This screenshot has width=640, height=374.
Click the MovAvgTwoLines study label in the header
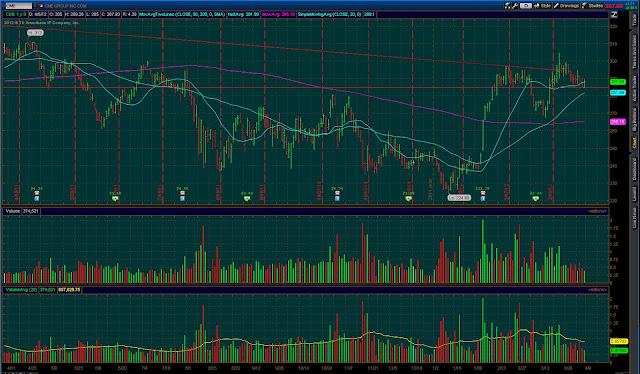[182, 14]
